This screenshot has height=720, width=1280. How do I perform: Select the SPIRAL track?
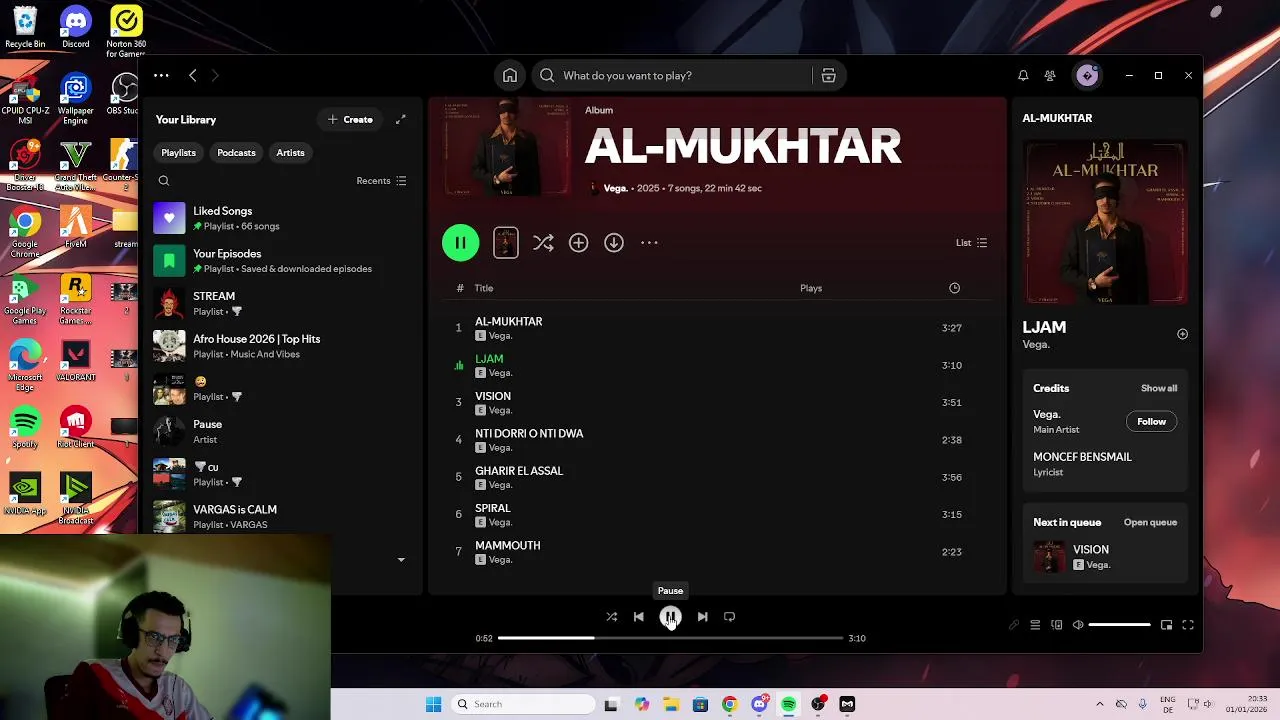point(717,515)
